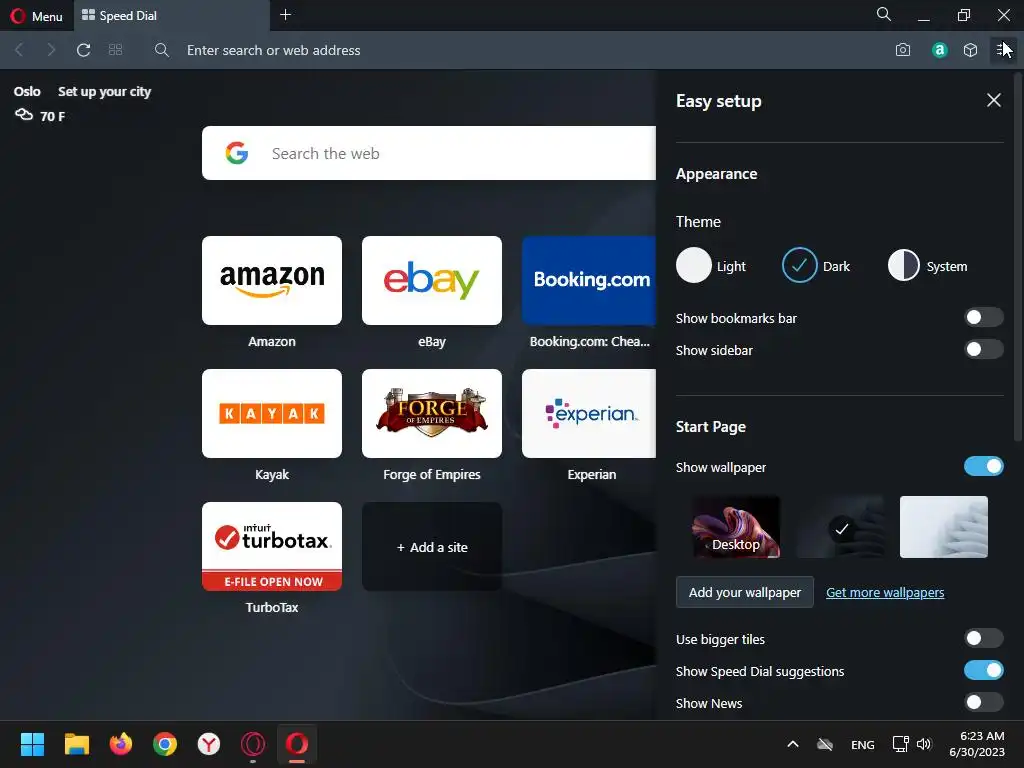Click the ENG language indicator
The width and height of the screenshot is (1024, 768).
click(863, 744)
